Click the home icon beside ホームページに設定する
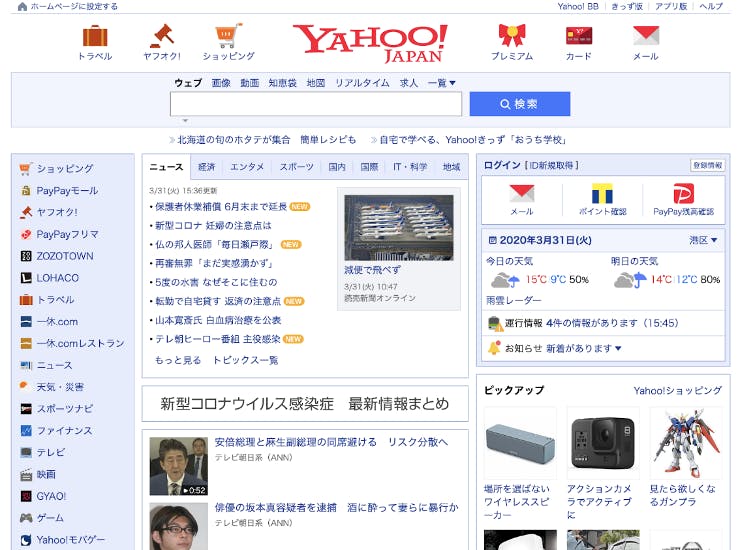 [x=22, y=7]
